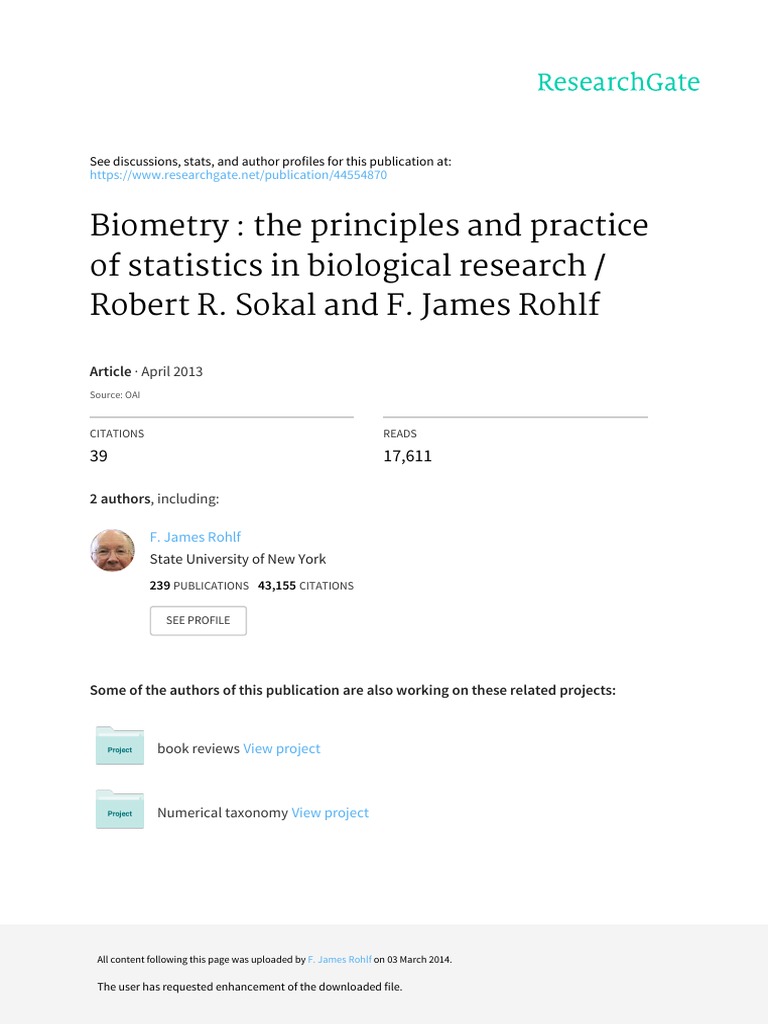
Task: Click State University of New York affiliation
Action: pyautogui.click(x=238, y=560)
